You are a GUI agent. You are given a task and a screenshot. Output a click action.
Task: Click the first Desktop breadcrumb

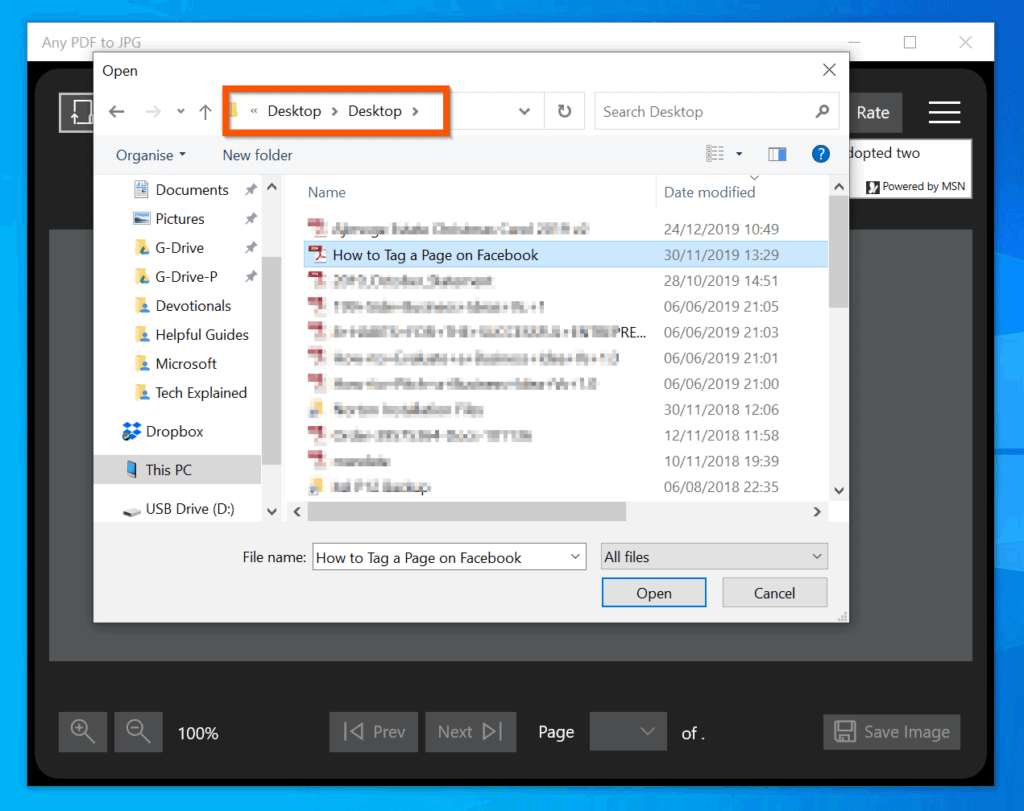click(x=294, y=111)
